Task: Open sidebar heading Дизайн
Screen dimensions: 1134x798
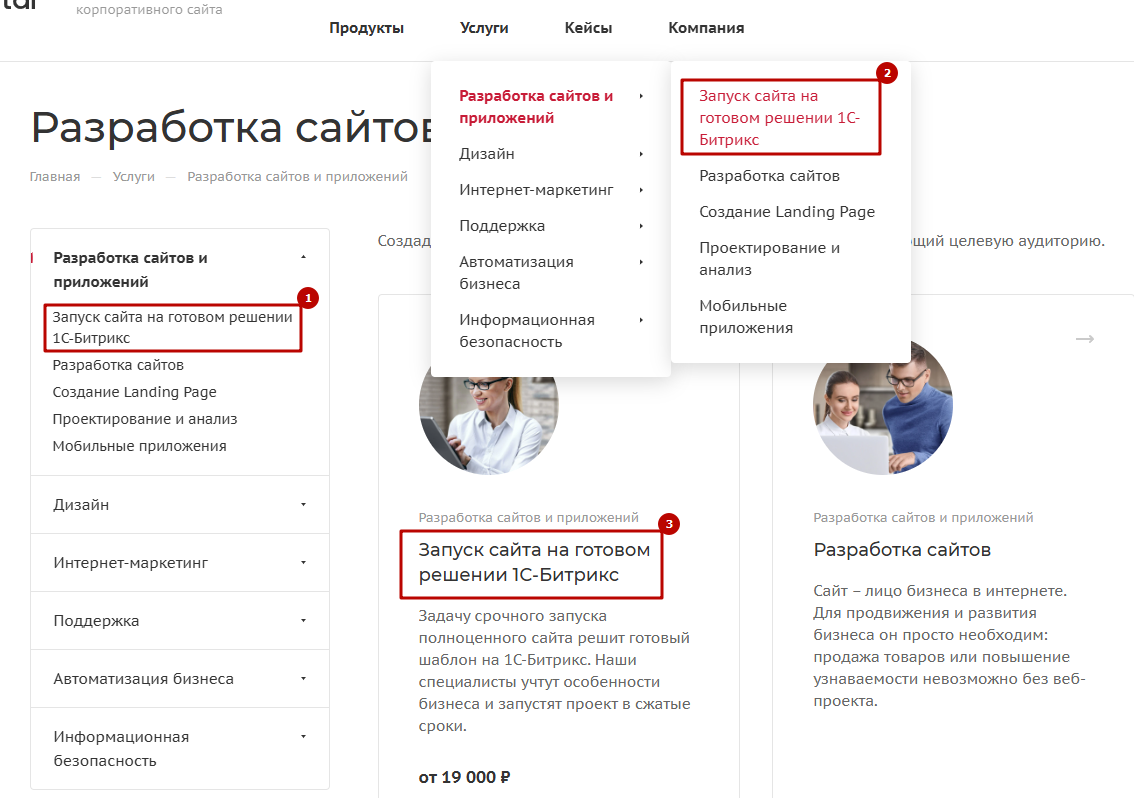Action: (81, 505)
